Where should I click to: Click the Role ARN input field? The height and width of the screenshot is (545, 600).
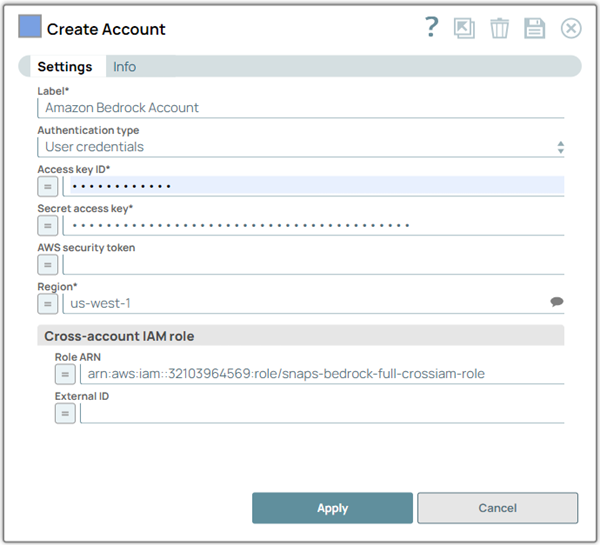click(x=322, y=374)
